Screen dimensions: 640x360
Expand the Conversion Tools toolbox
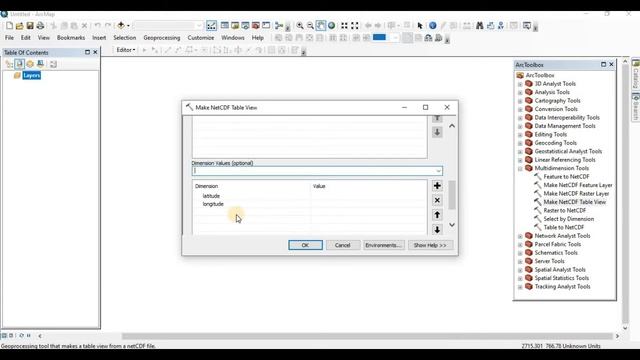point(520,109)
